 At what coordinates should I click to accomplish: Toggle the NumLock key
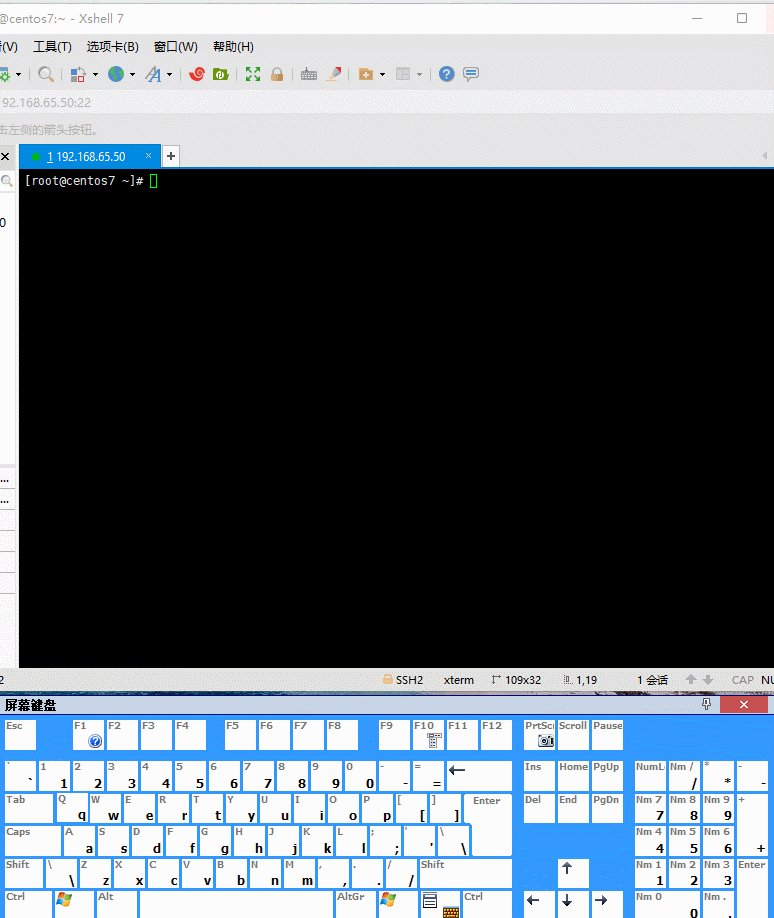tap(650, 775)
